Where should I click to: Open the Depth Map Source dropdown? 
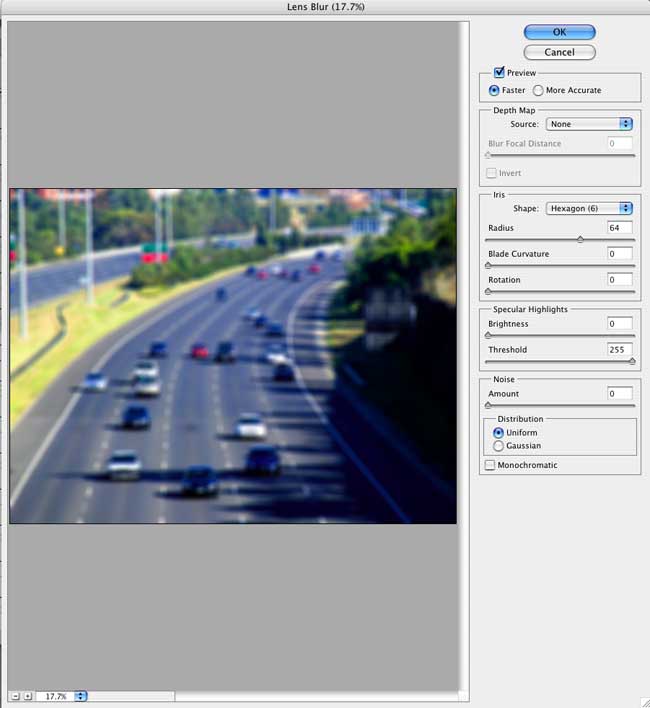(x=589, y=124)
